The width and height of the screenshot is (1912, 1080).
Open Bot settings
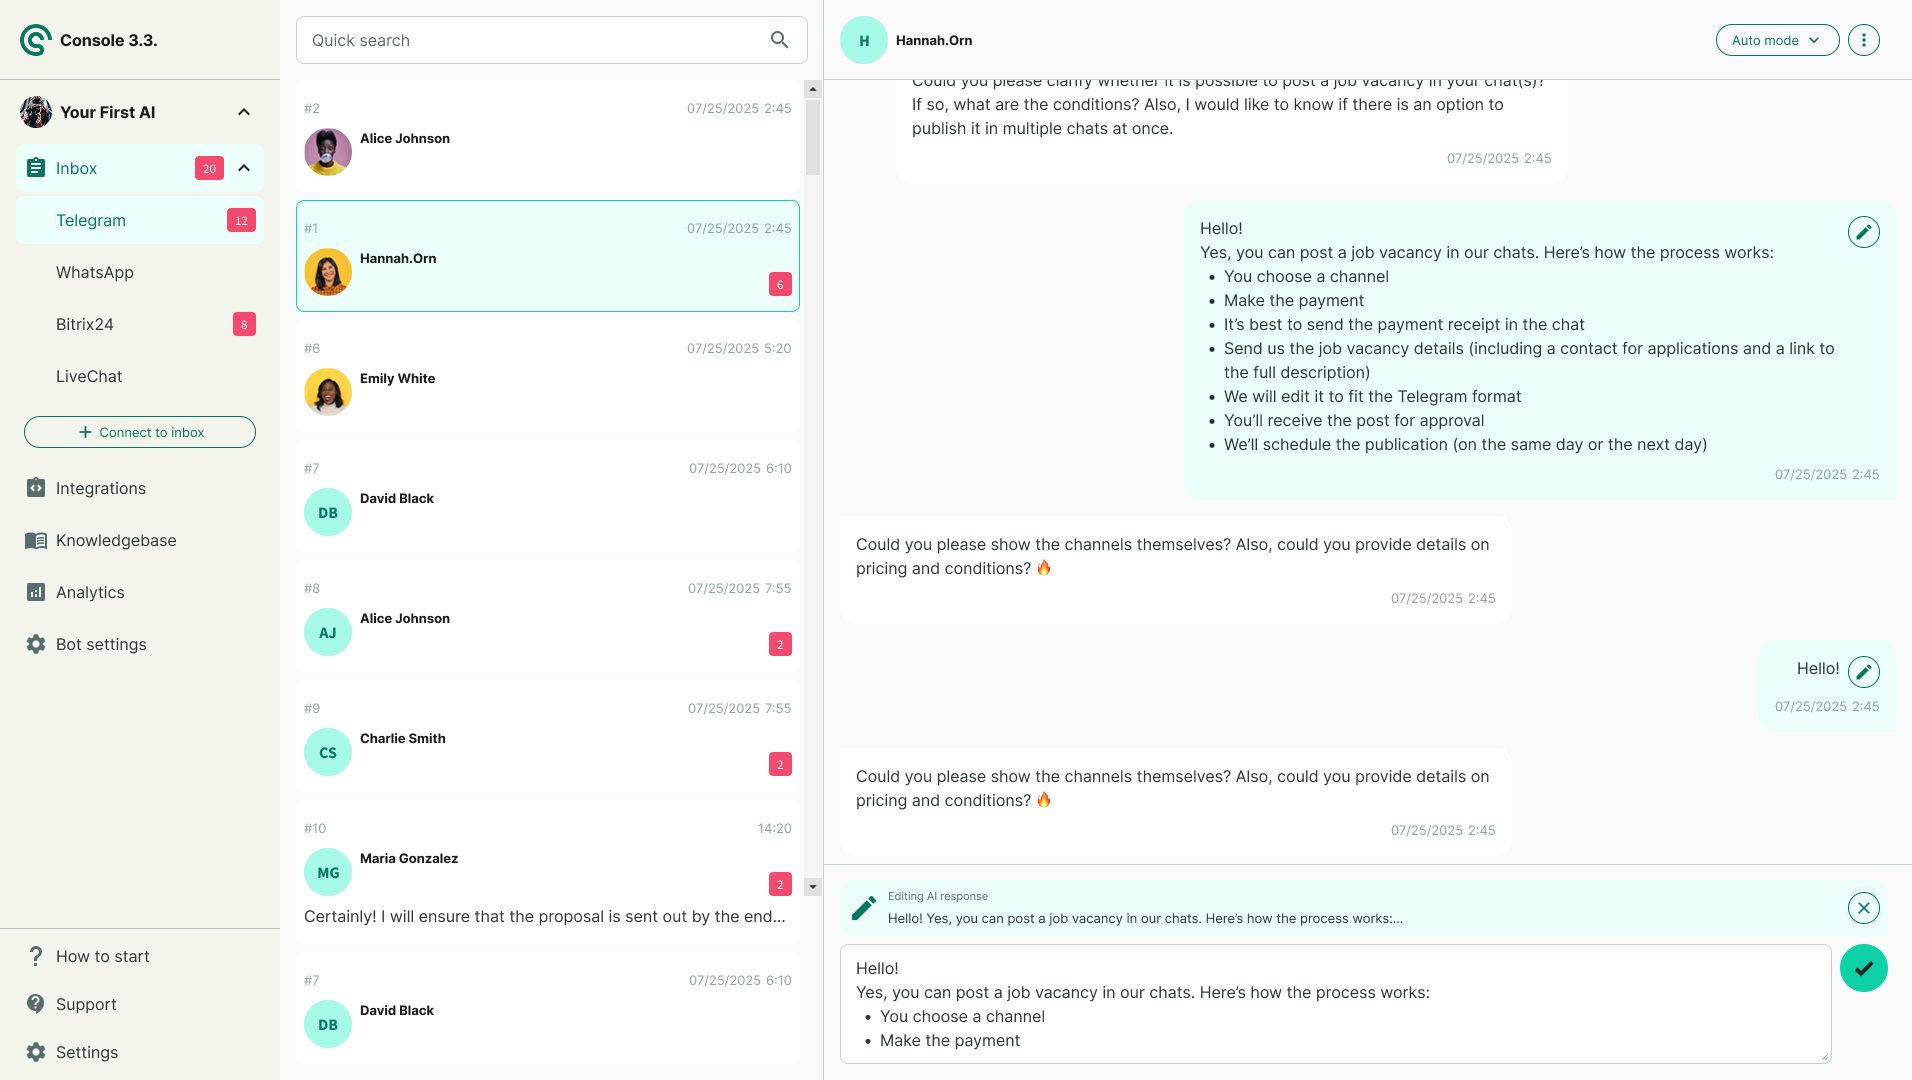point(100,644)
